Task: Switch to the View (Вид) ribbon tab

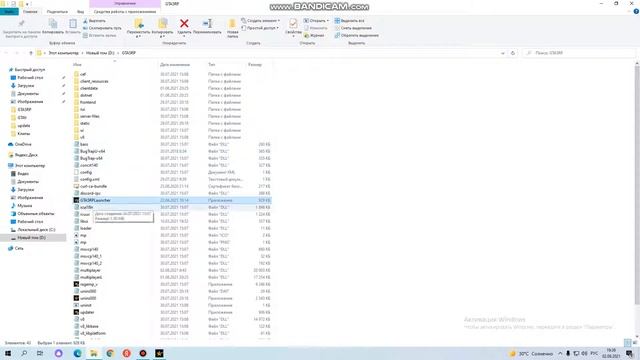Action: pyautogui.click(x=80, y=12)
